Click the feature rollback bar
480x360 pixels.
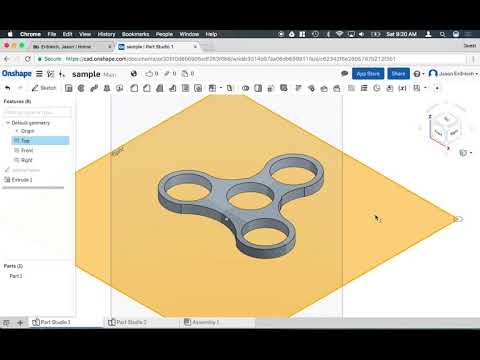33,188
